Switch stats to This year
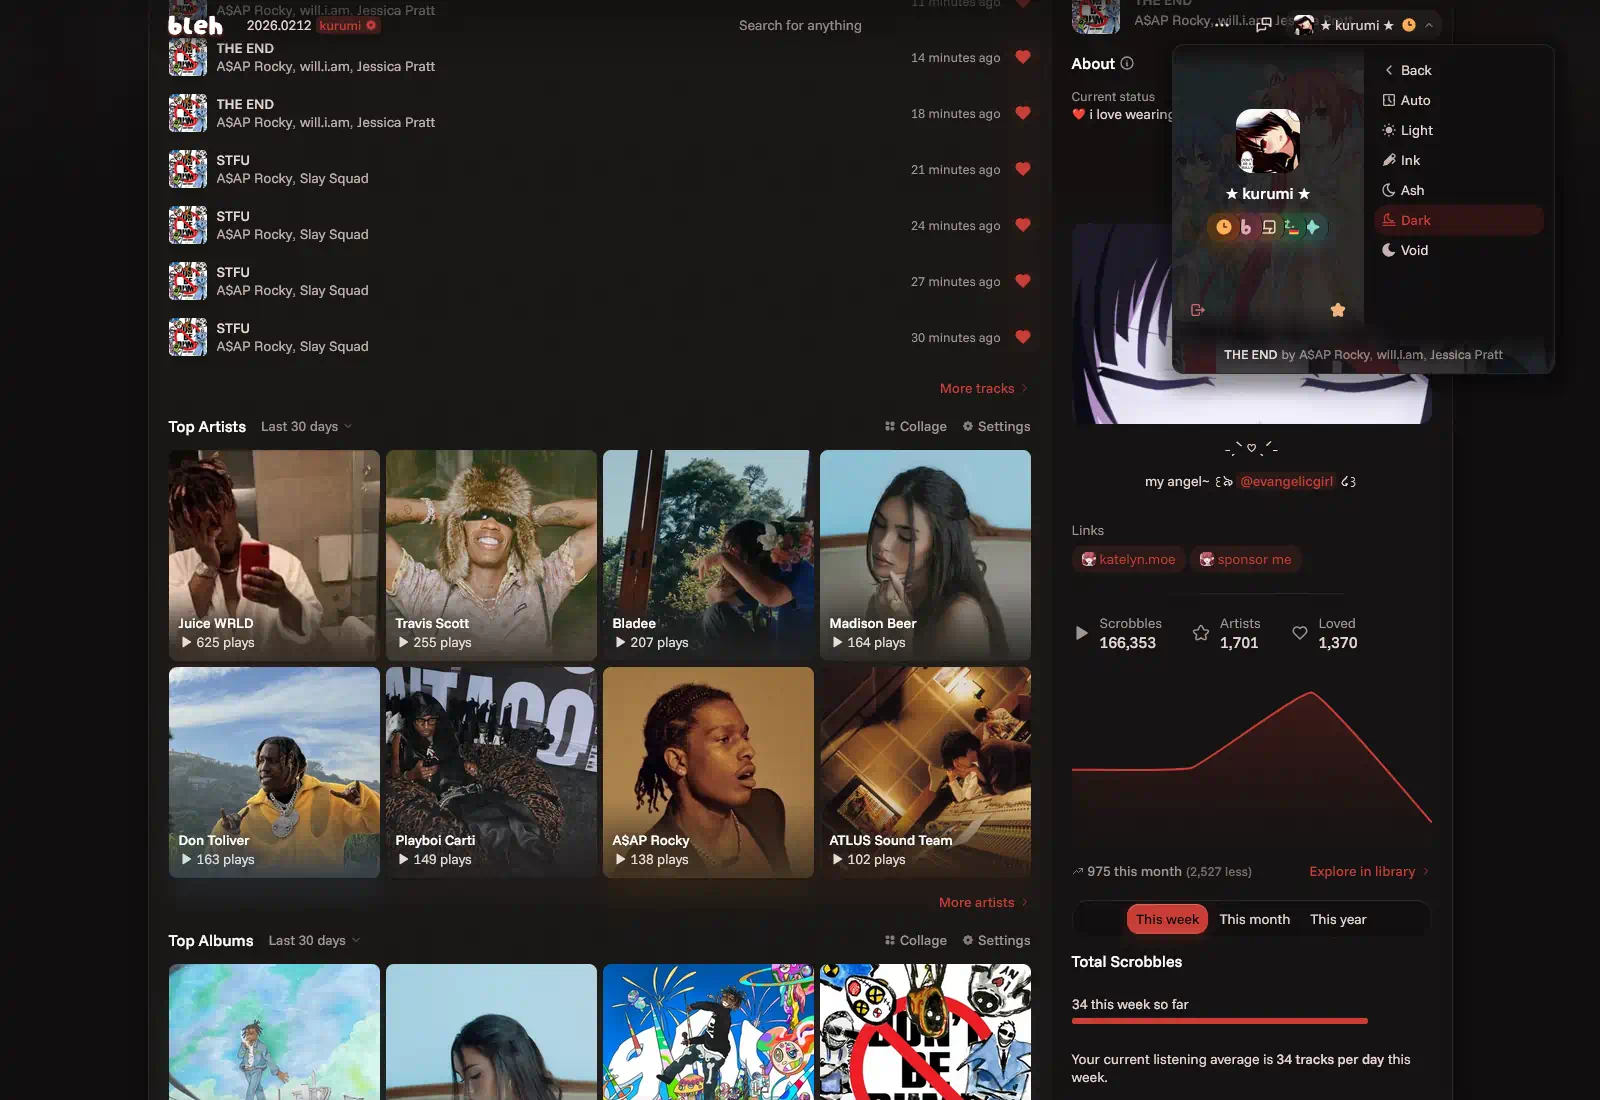This screenshot has height=1100, width=1600. click(x=1338, y=919)
